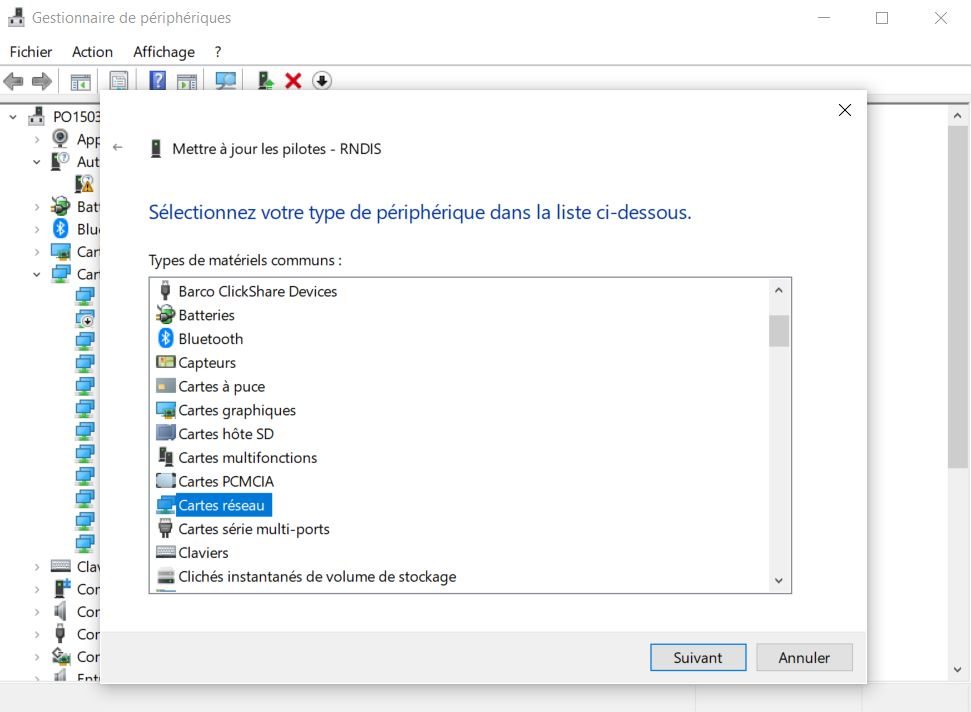Click the Capteurs icon in list
Image resolution: width=971 pixels, height=712 pixels.
point(165,362)
